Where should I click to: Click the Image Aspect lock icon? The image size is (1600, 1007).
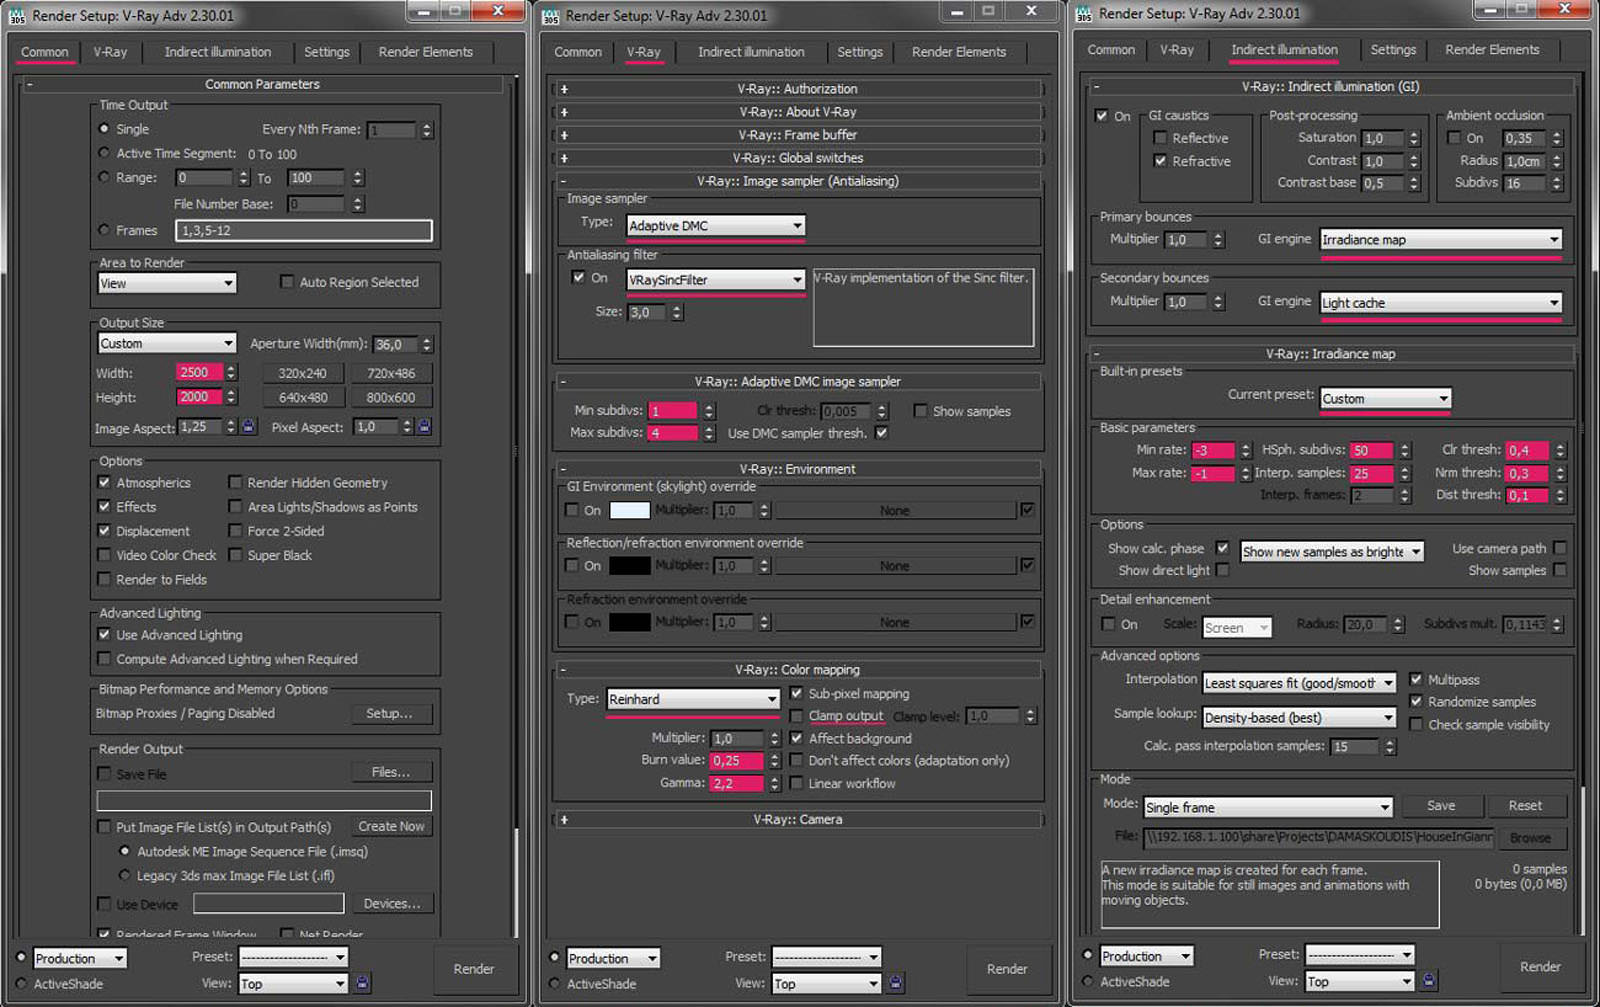point(249,427)
